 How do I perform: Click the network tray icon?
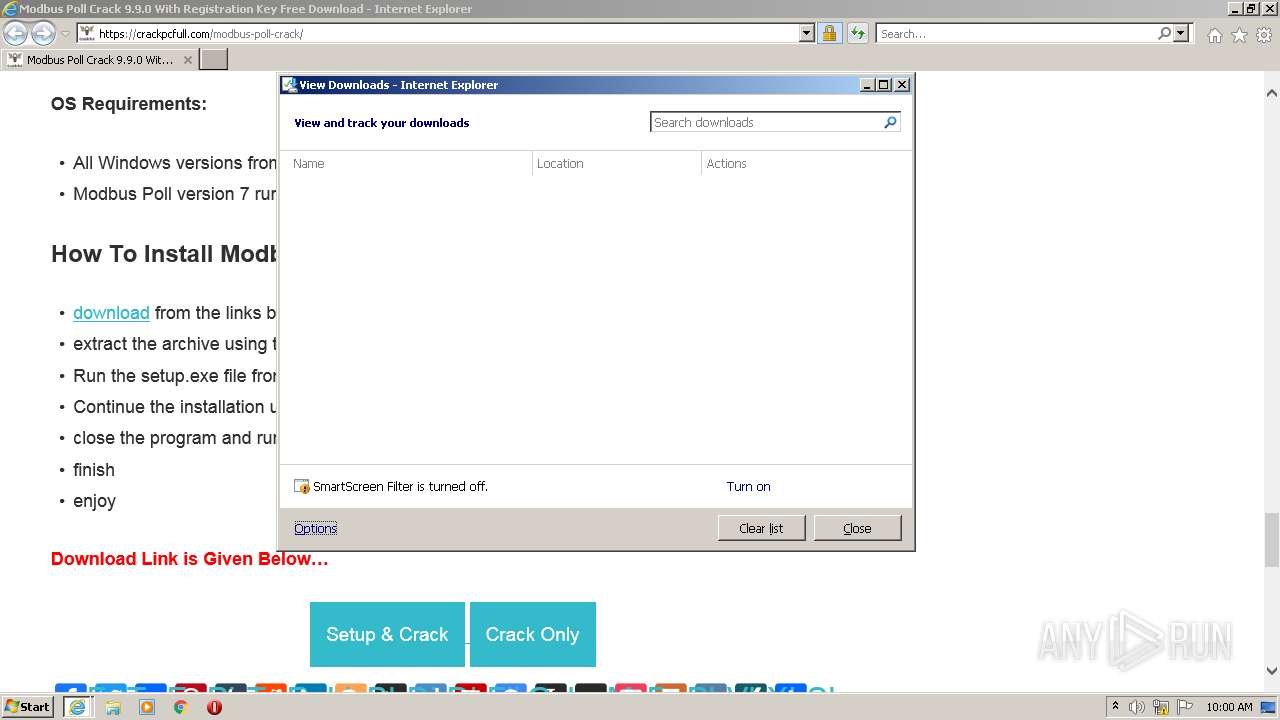pos(1161,707)
